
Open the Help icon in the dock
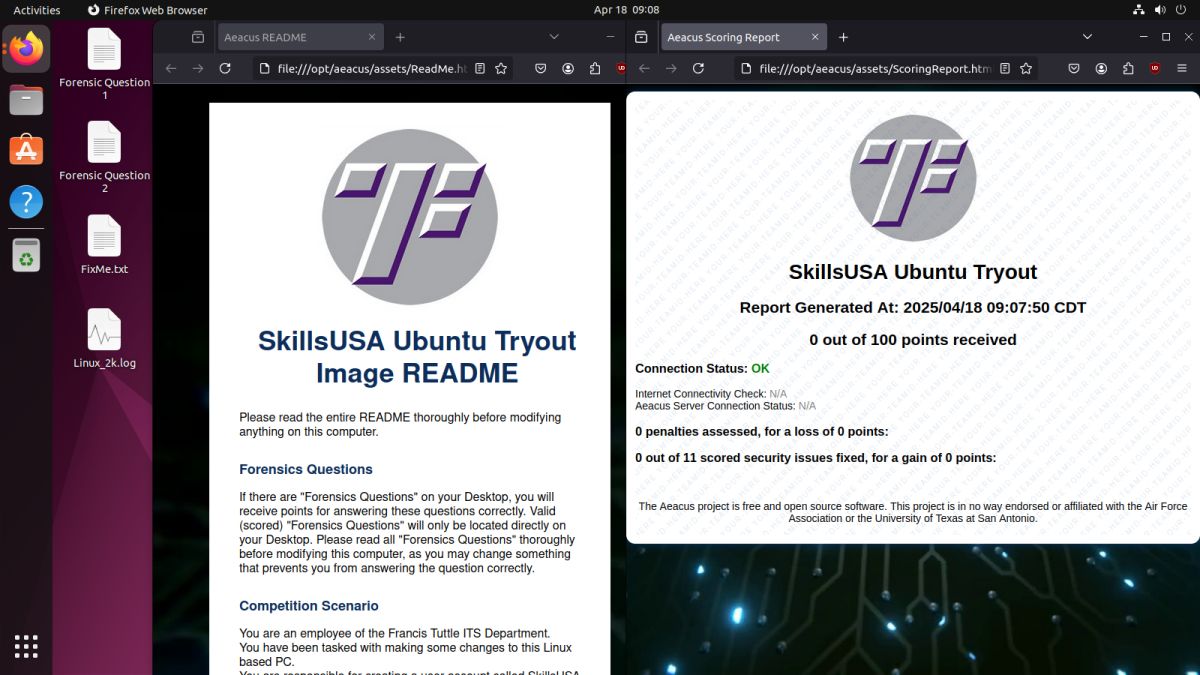(x=26, y=202)
